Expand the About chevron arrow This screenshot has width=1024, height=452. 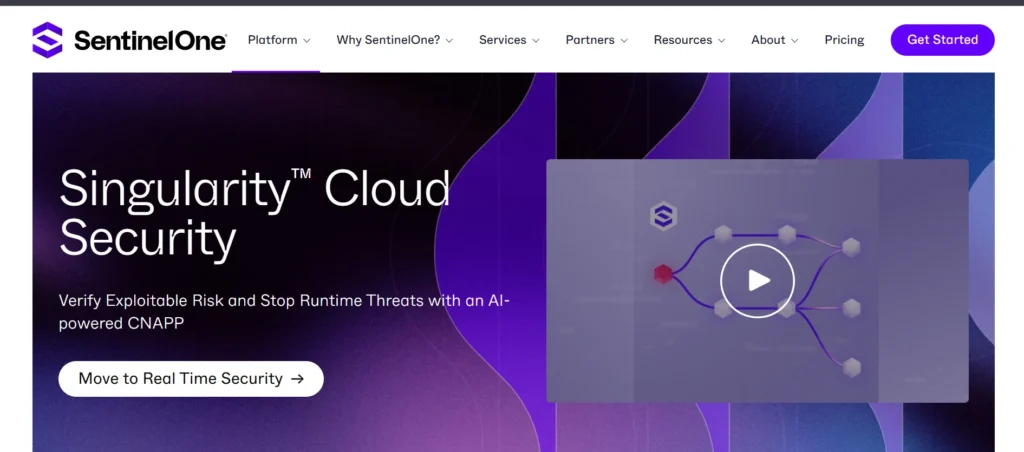(795, 40)
